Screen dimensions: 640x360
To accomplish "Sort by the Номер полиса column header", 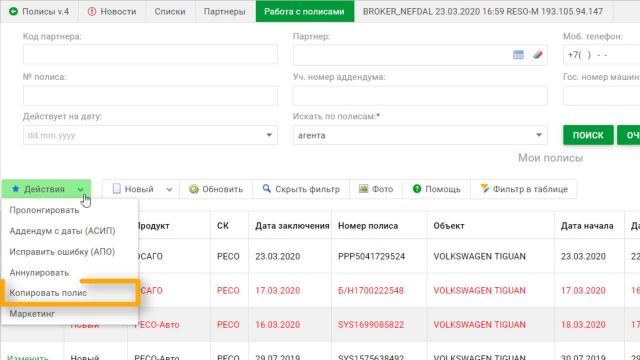I will click(368, 226).
